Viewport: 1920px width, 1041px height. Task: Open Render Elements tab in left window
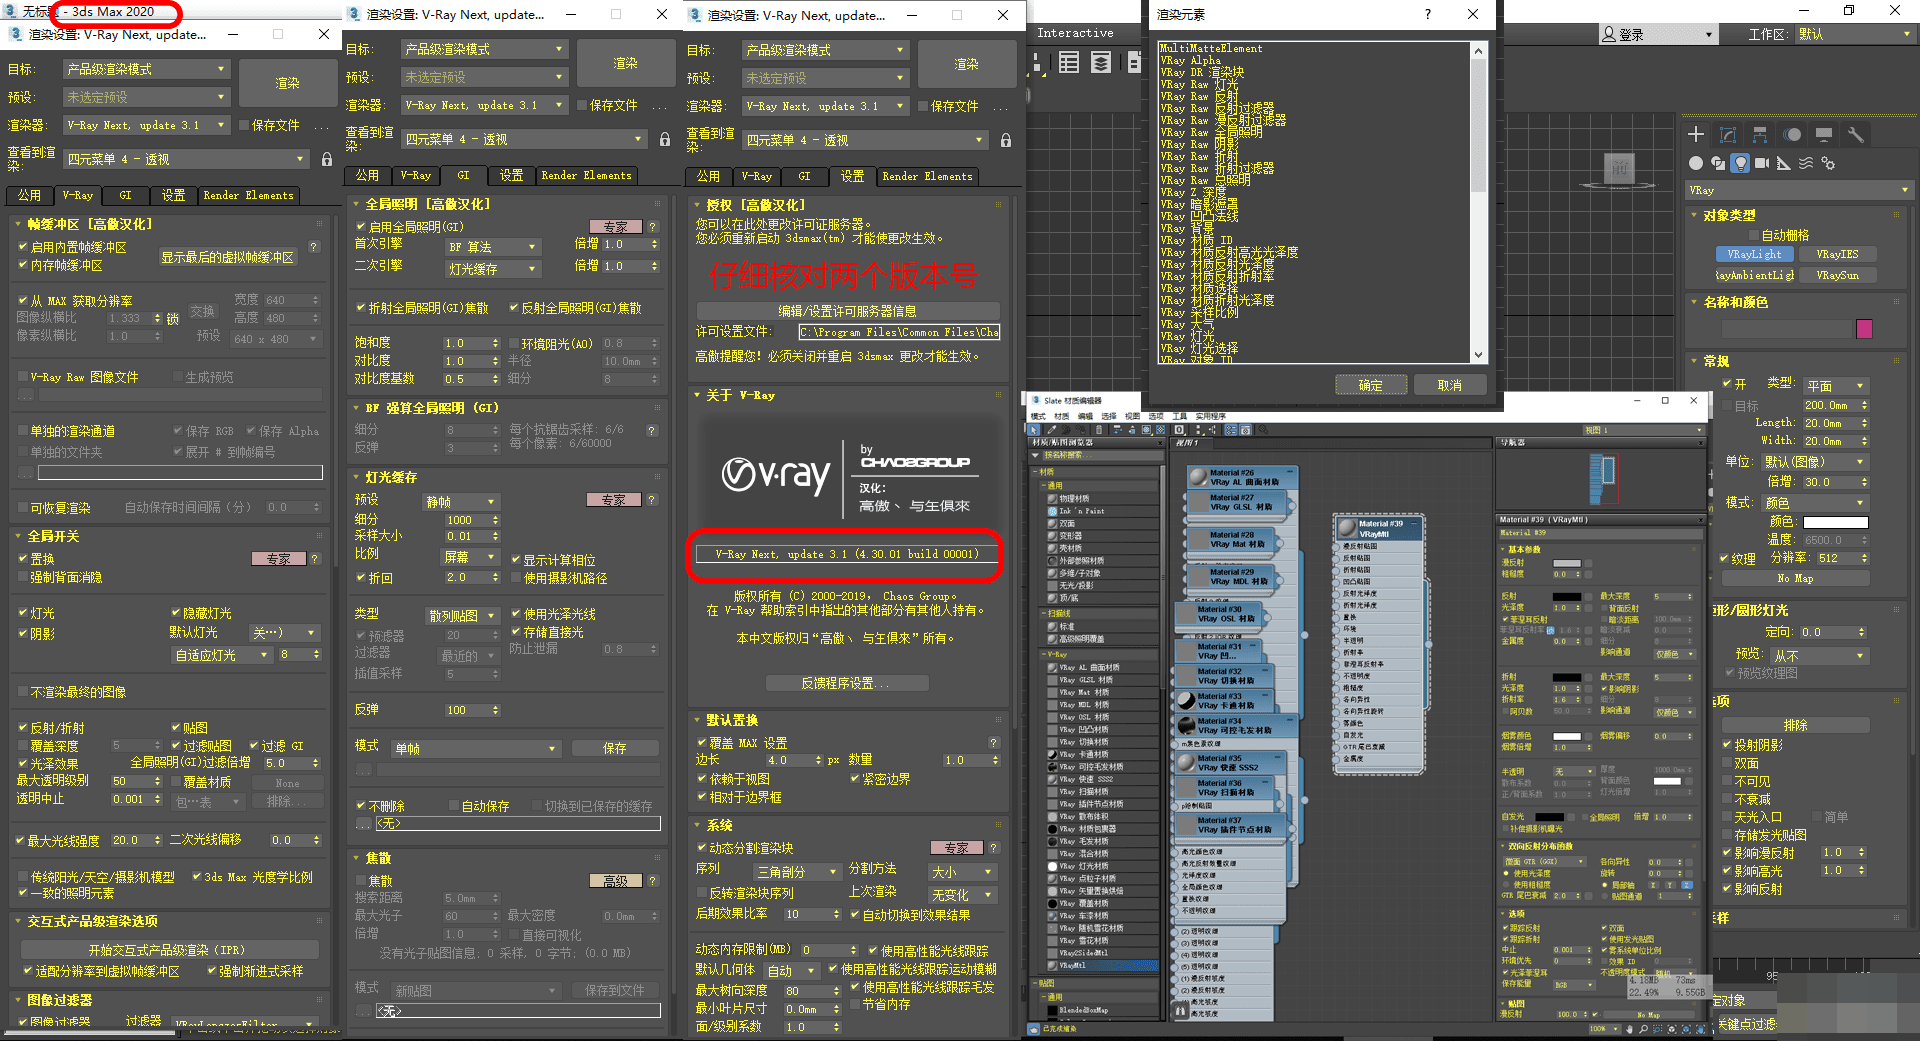click(248, 195)
